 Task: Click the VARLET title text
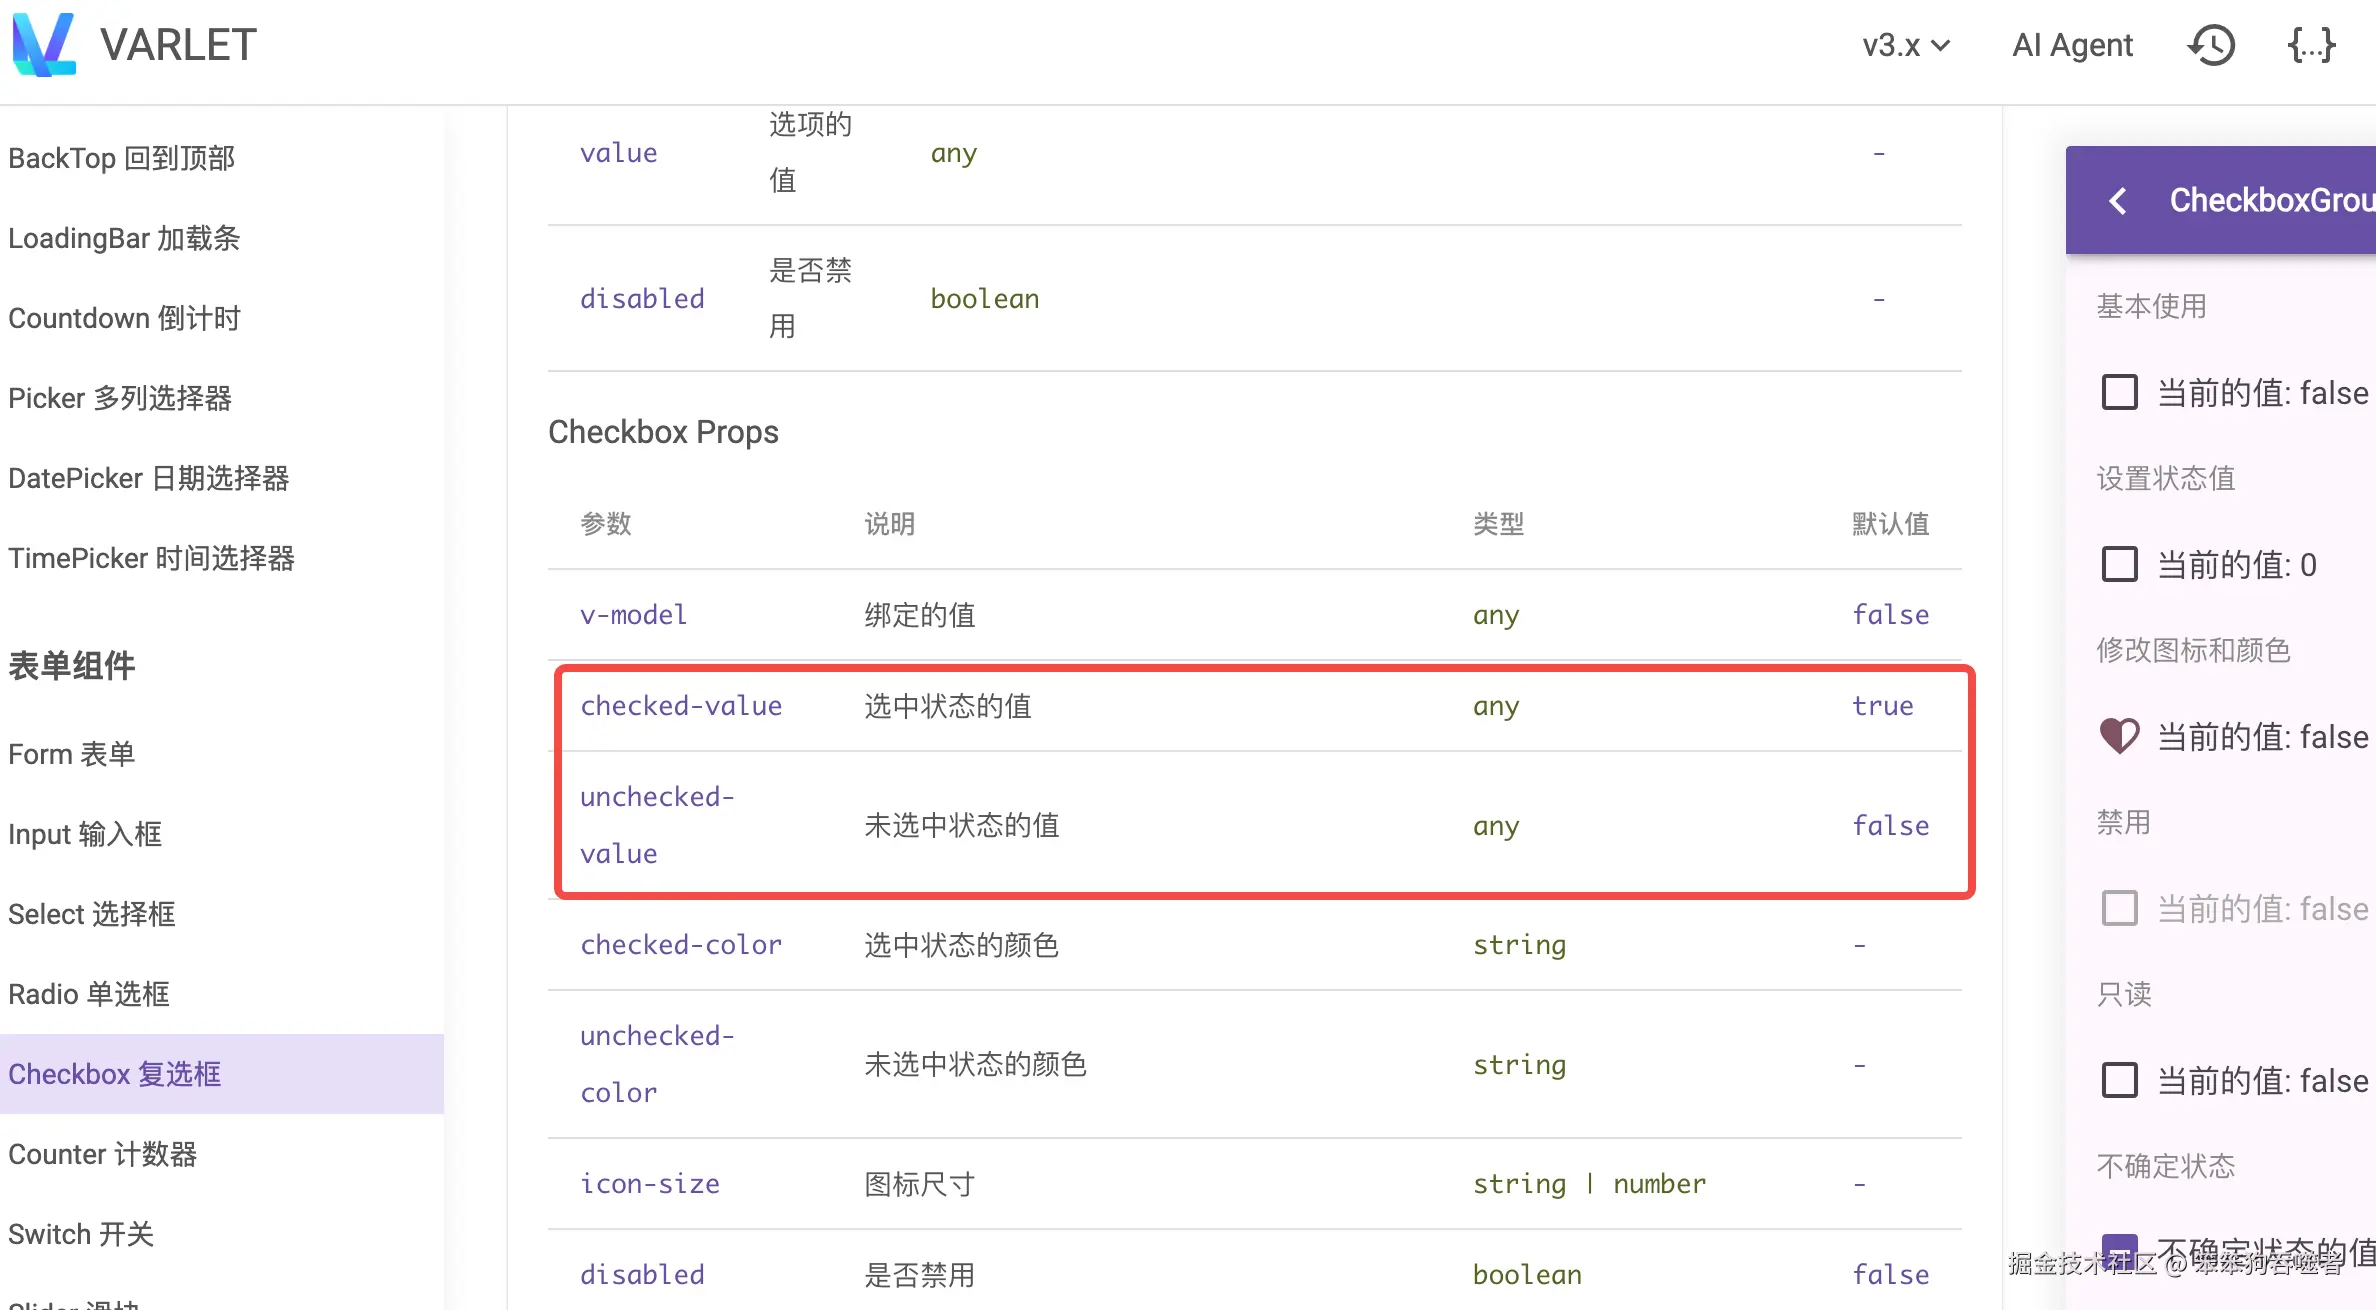click(x=178, y=45)
